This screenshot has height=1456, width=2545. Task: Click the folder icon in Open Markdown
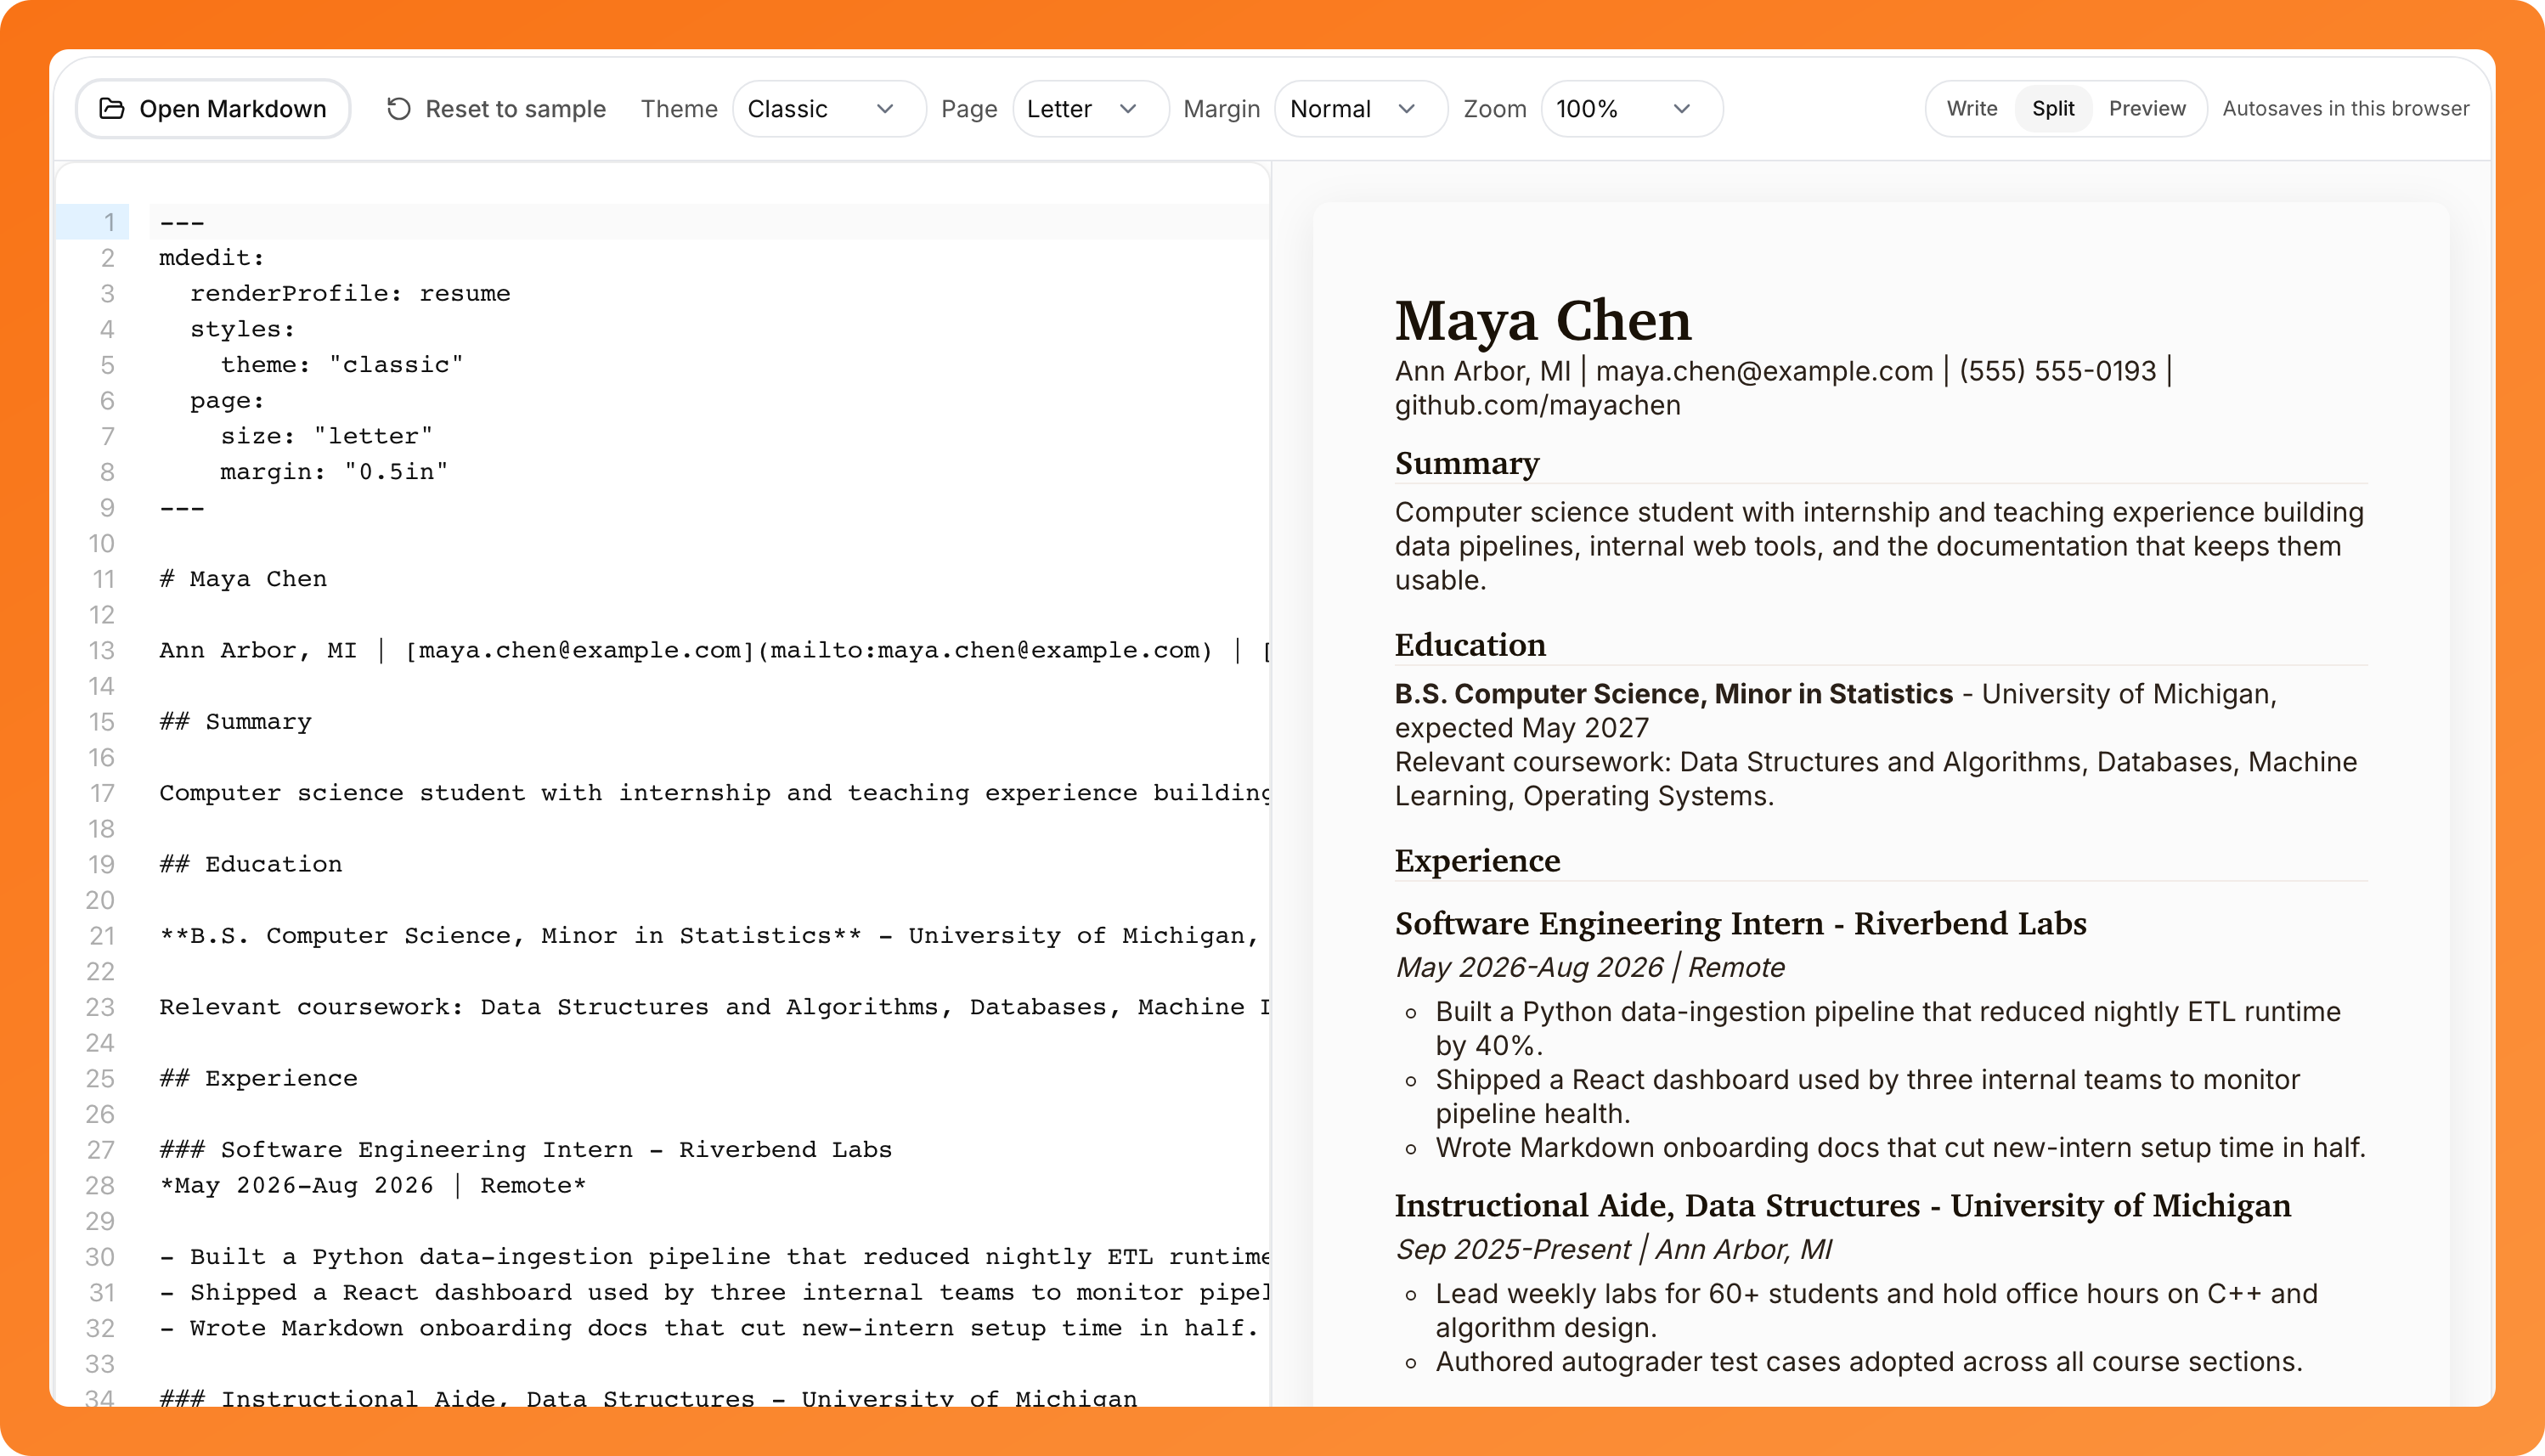[x=112, y=108]
